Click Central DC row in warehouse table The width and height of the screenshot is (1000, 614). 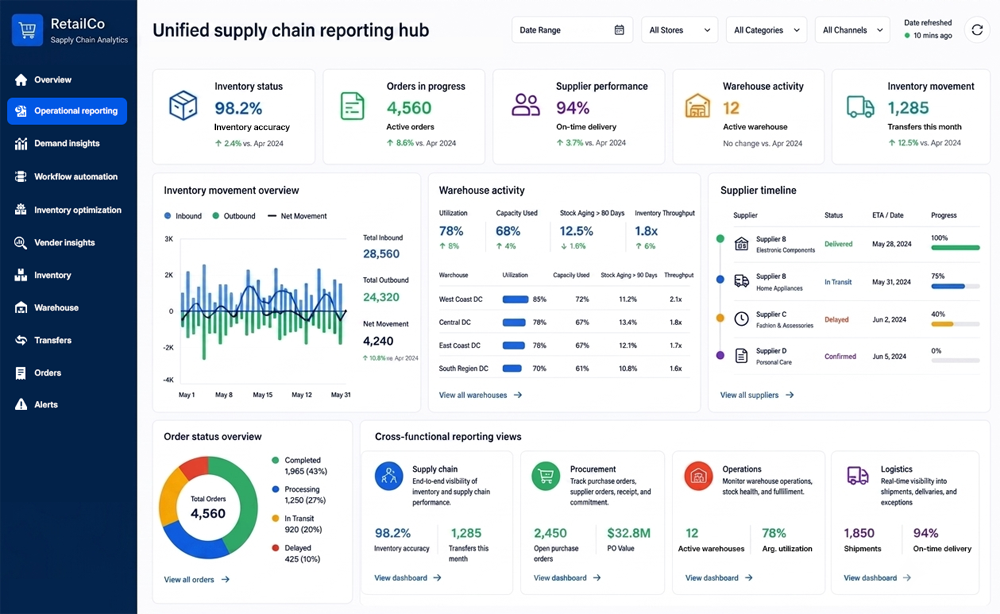click(564, 323)
